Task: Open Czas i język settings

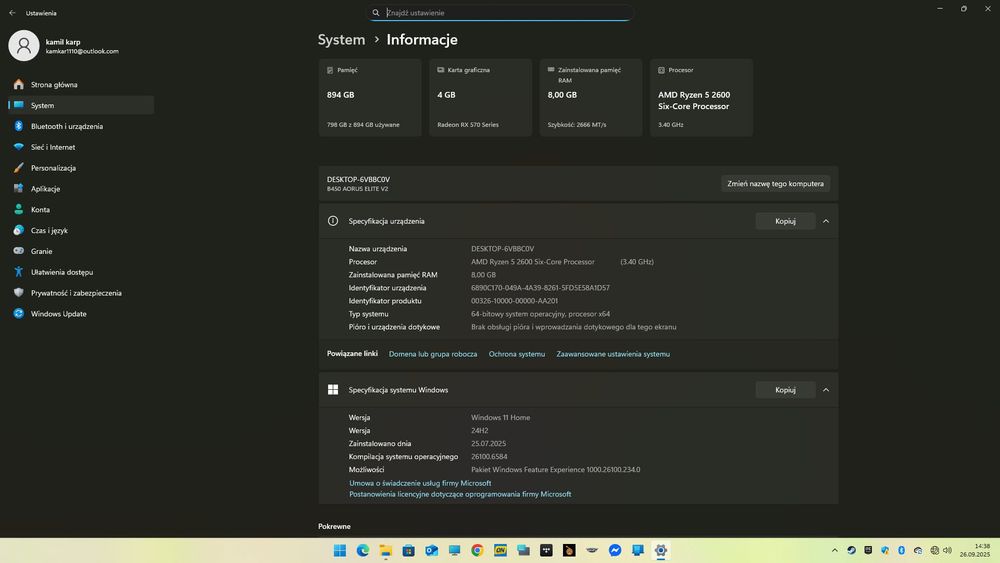Action: (x=81, y=230)
